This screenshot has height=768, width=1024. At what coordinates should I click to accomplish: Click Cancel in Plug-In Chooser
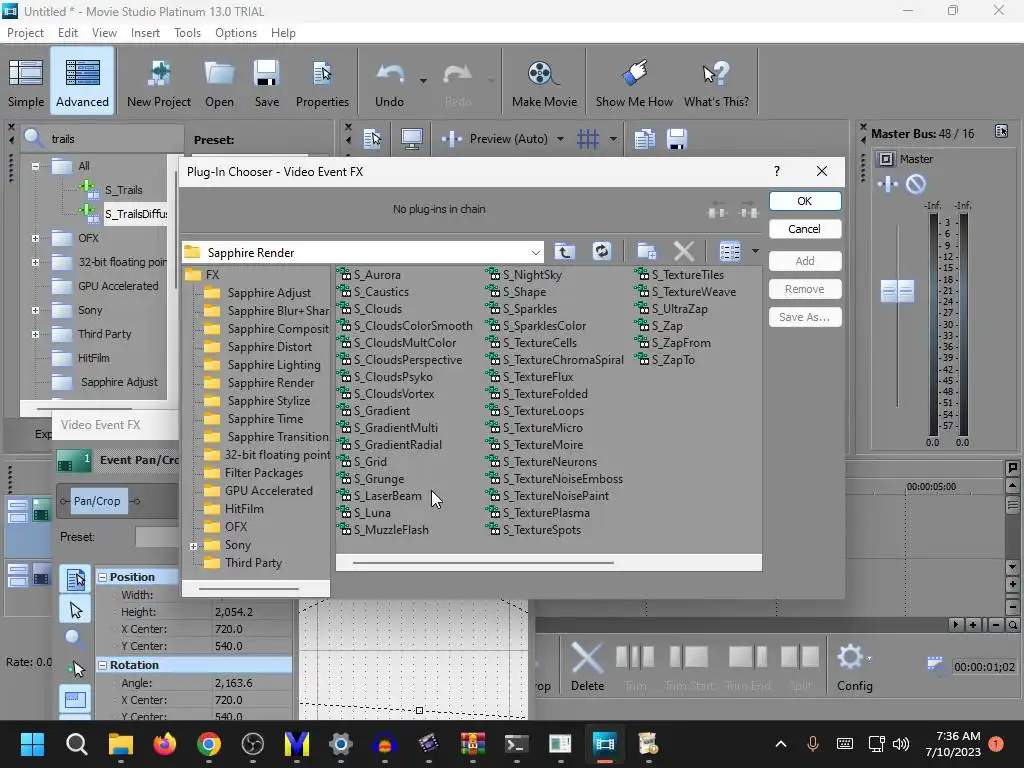pos(805,229)
